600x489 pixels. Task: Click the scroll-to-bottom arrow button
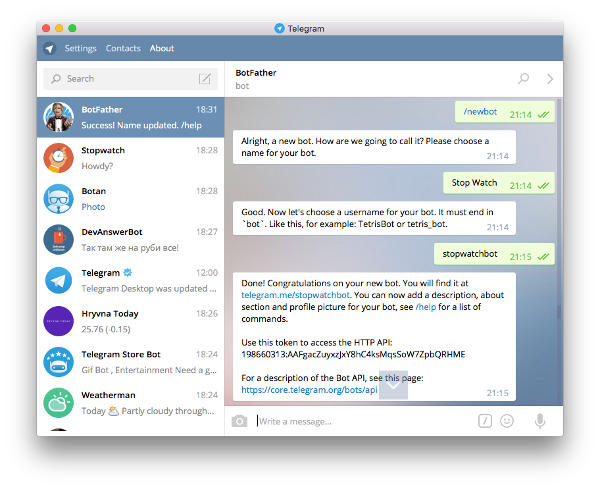coord(393,385)
